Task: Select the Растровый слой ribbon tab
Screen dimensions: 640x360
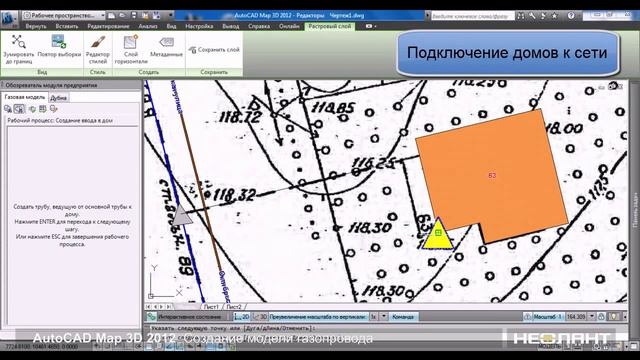Action: 329,26
